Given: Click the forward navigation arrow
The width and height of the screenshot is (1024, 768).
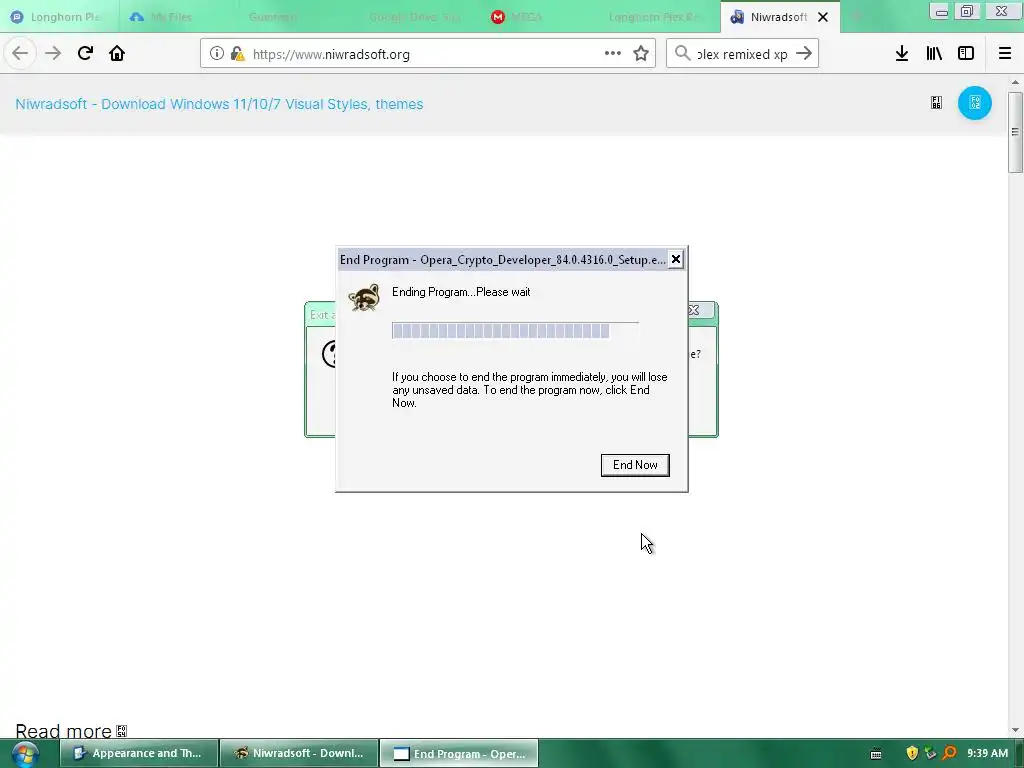Looking at the screenshot, I should tap(53, 54).
